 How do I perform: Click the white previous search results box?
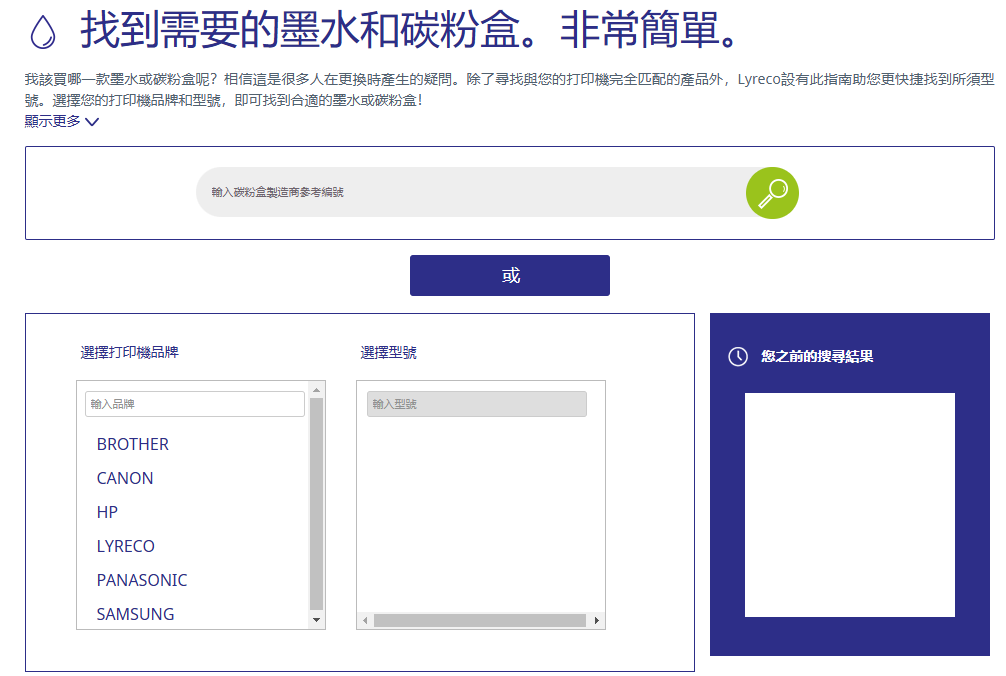pos(849,505)
